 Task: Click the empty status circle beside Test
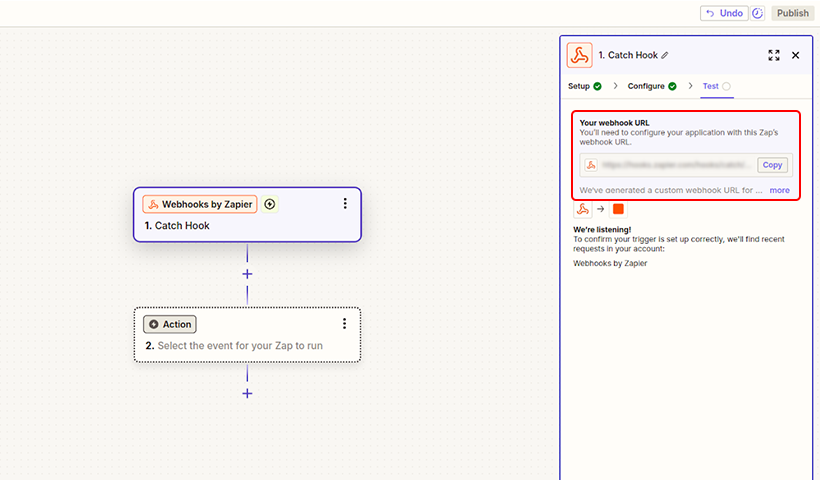click(726, 86)
